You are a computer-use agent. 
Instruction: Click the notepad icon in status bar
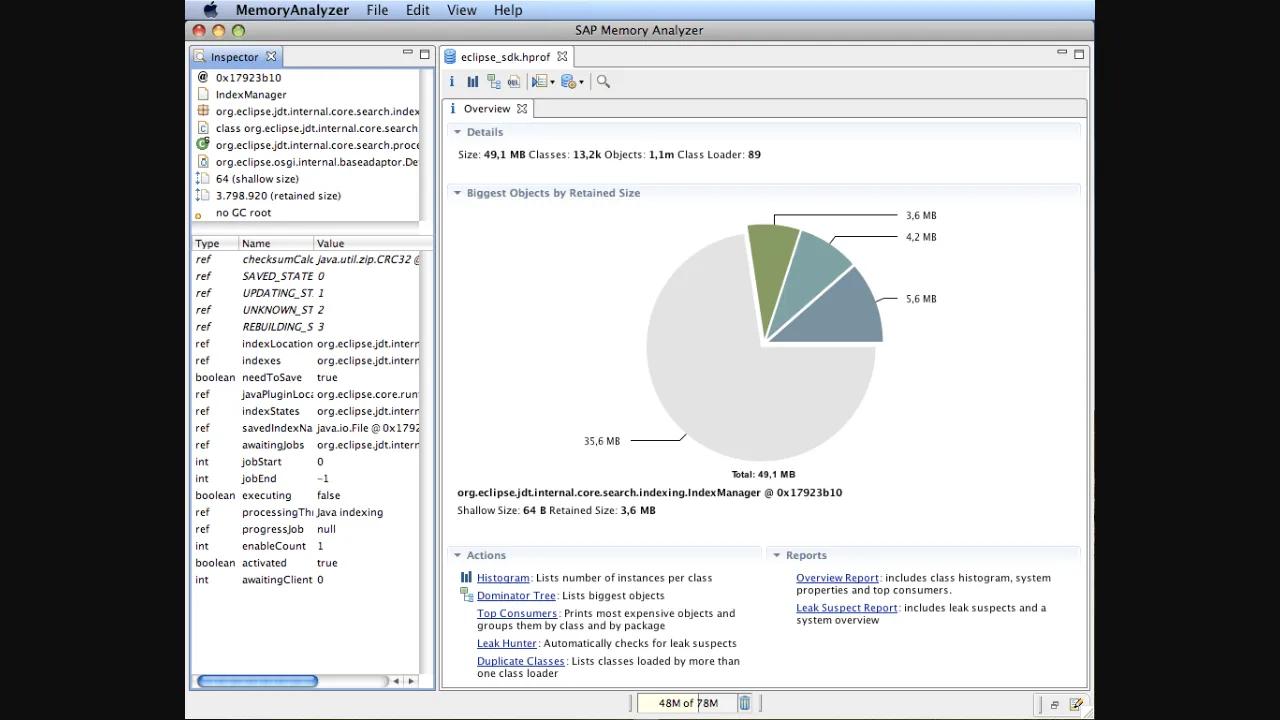coord(1076,705)
